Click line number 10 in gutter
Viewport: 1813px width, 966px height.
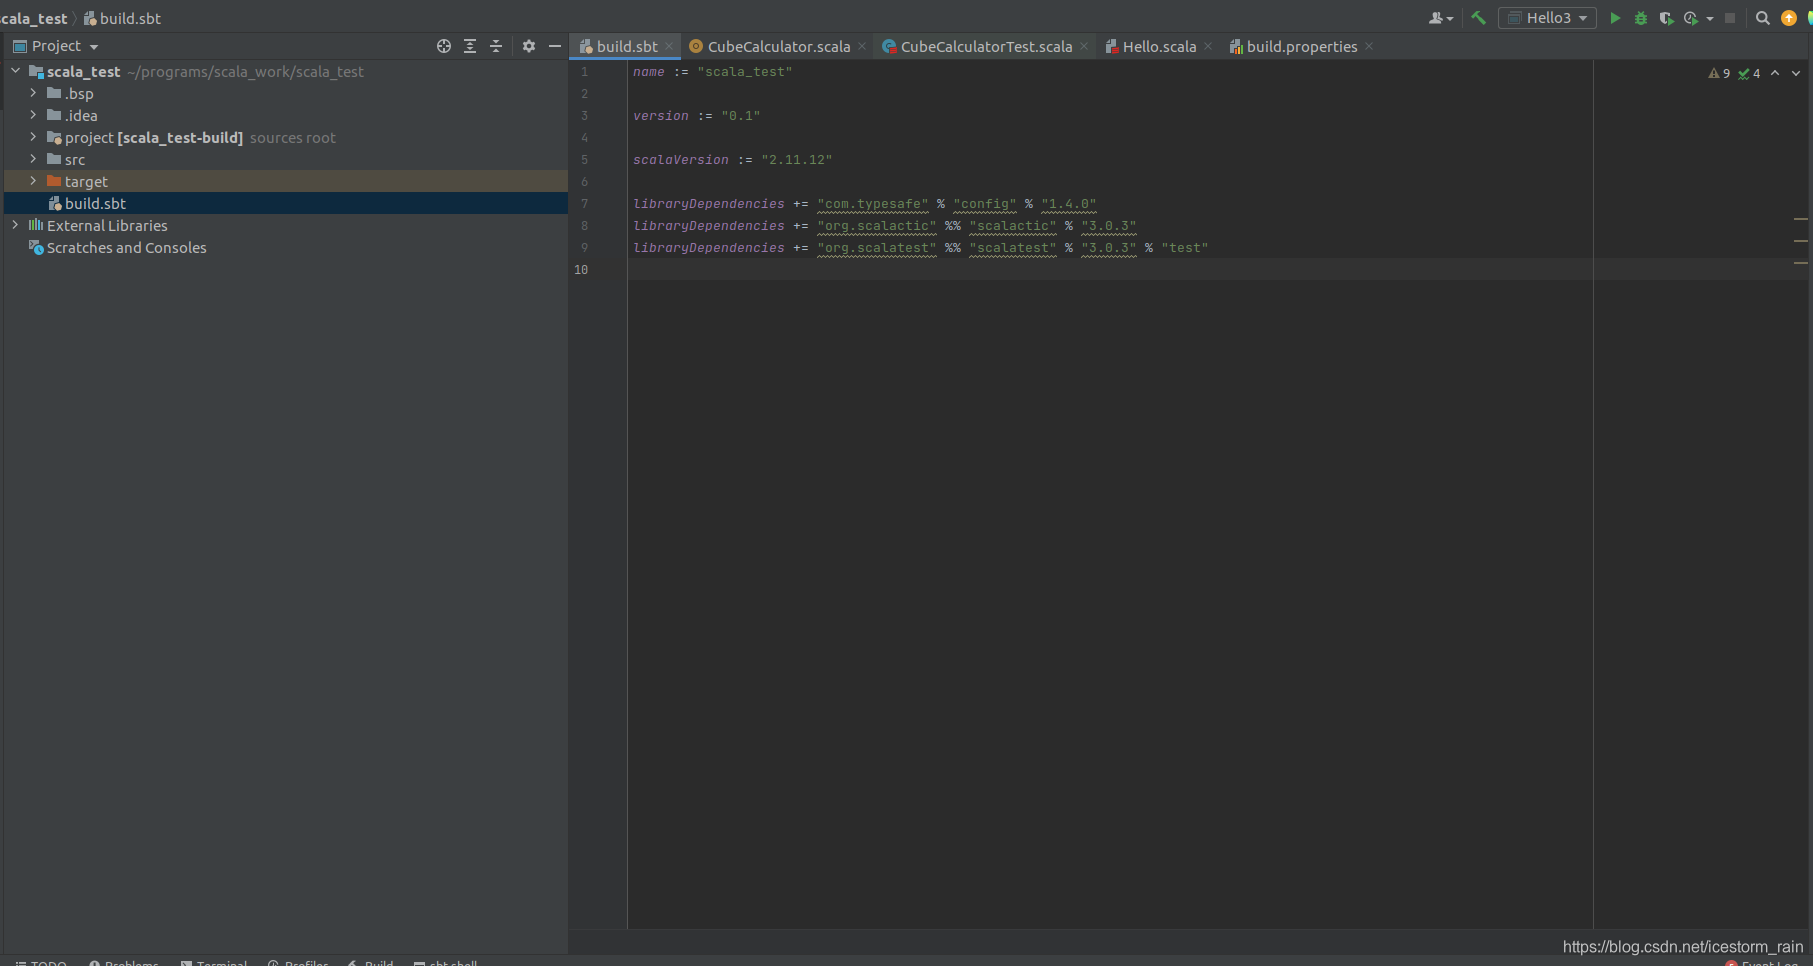tap(581, 270)
